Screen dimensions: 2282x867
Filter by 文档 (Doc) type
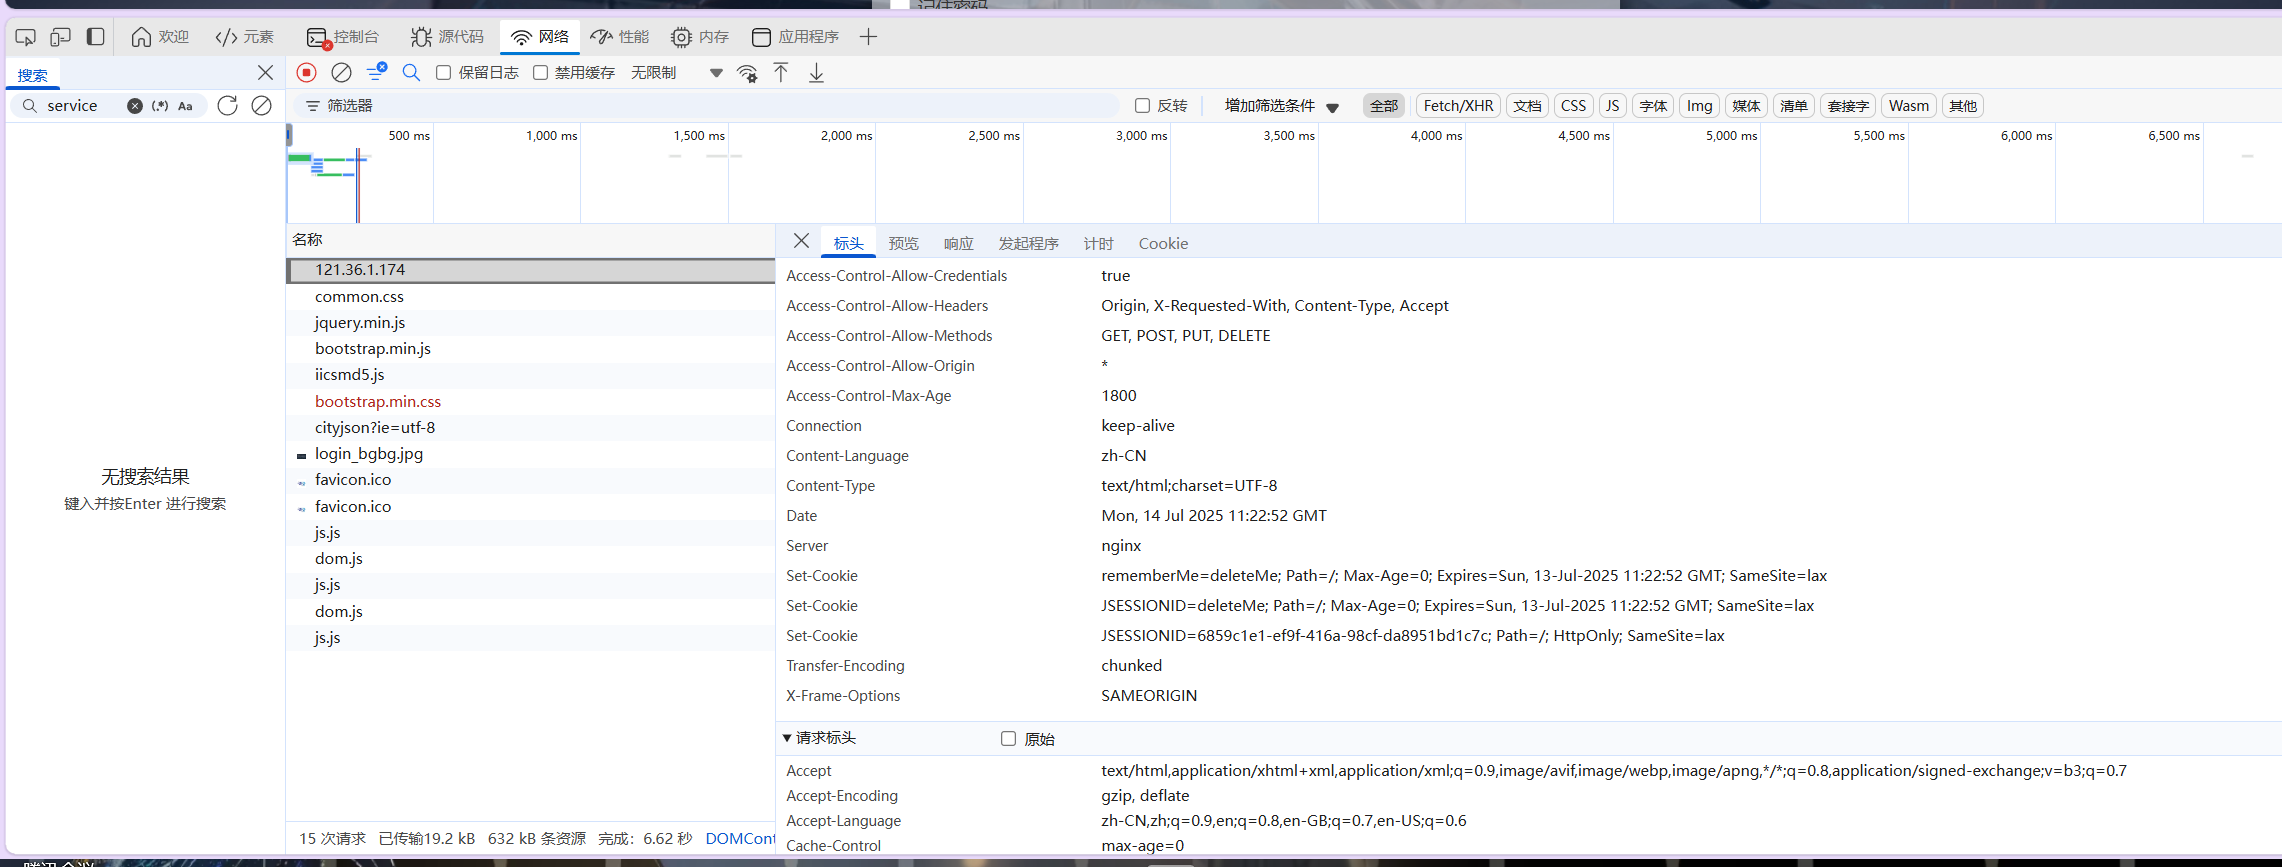click(x=1527, y=106)
